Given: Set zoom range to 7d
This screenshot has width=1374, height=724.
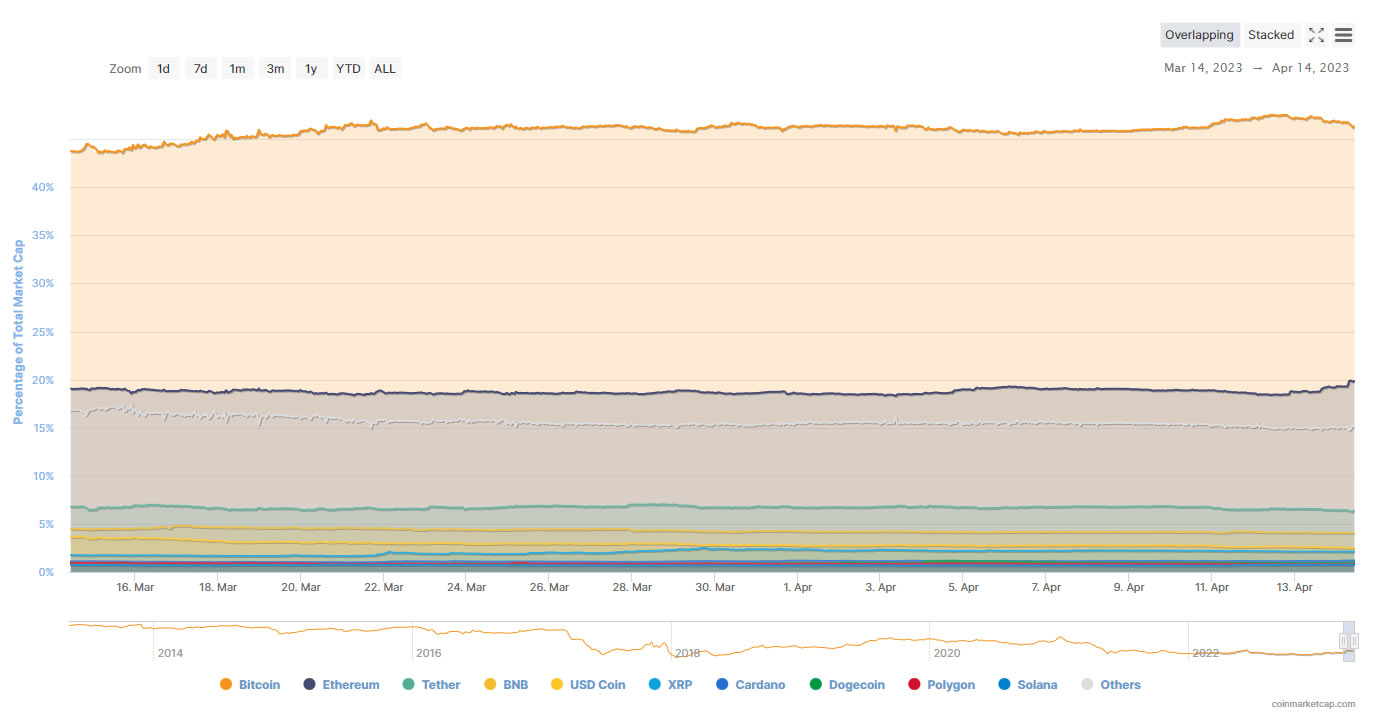Looking at the screenshot, I should (x=200, y=69).
